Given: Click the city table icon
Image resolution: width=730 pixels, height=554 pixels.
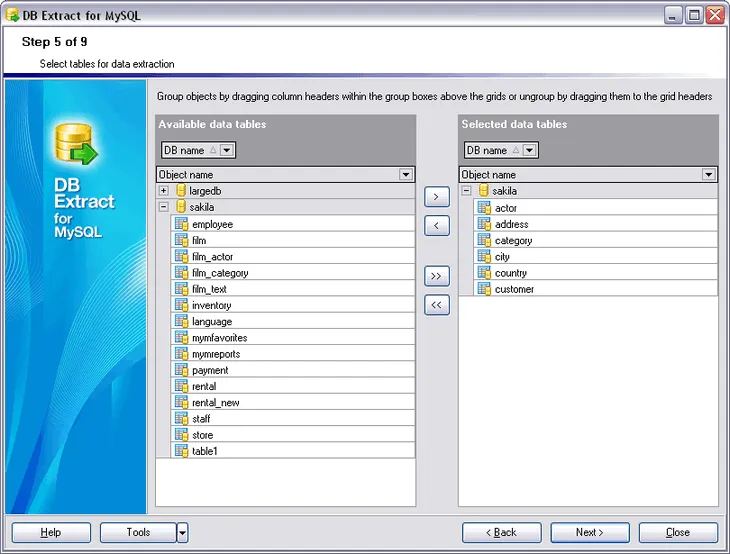Looking at the screenshot, I should 484,257.
